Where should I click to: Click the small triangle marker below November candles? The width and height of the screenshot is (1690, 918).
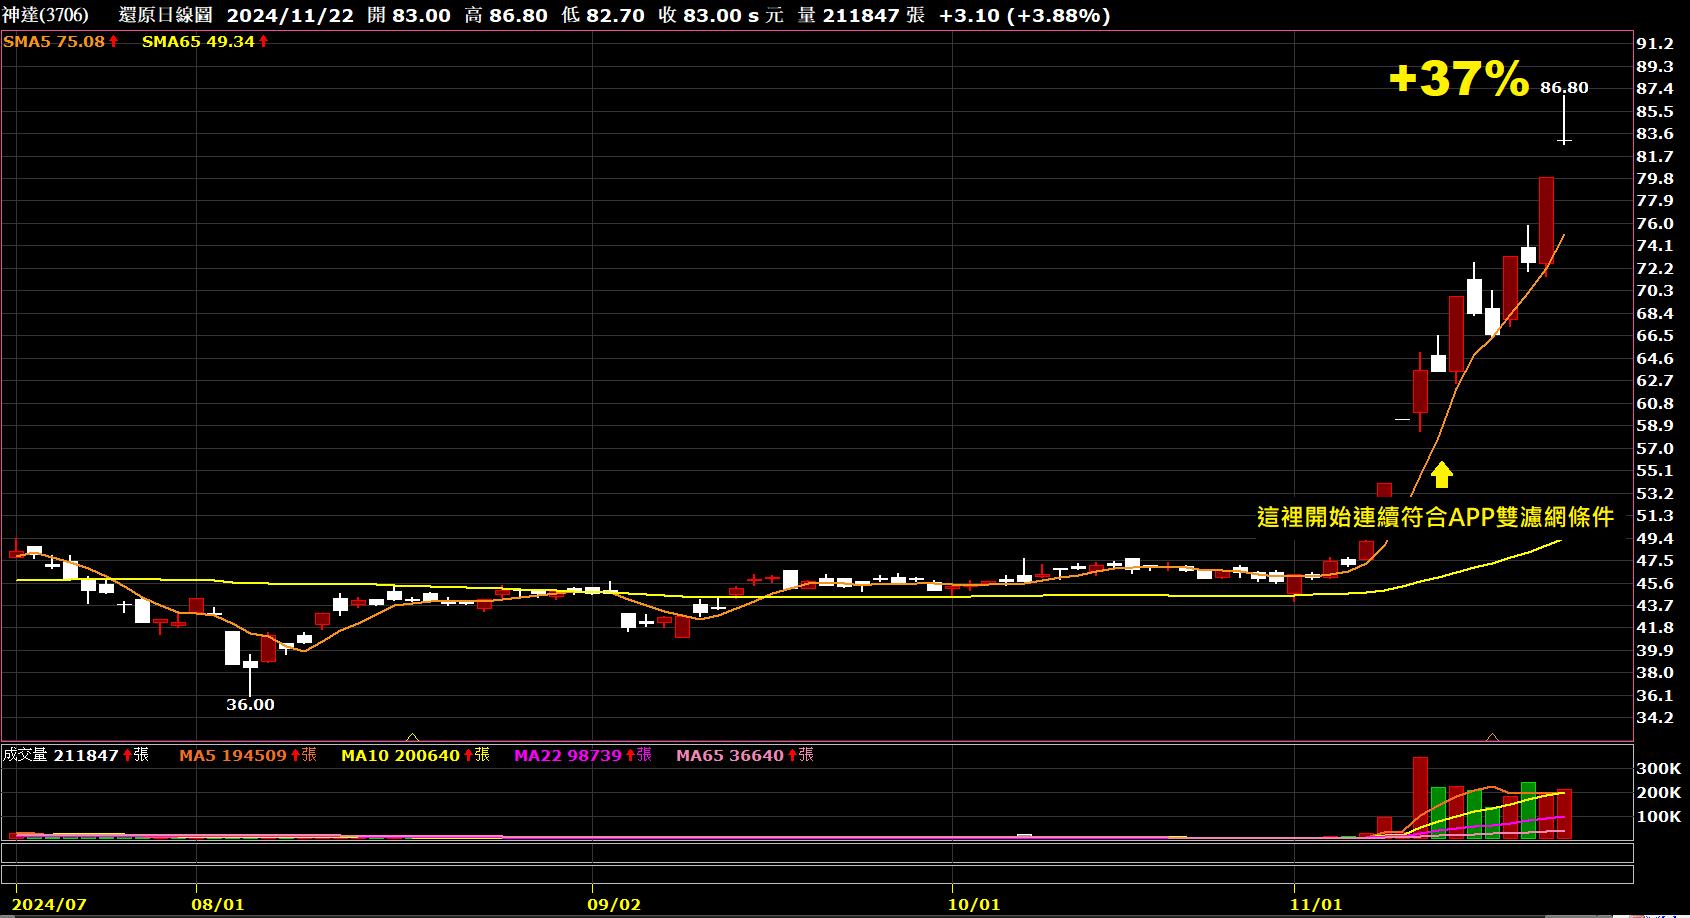1492,737
